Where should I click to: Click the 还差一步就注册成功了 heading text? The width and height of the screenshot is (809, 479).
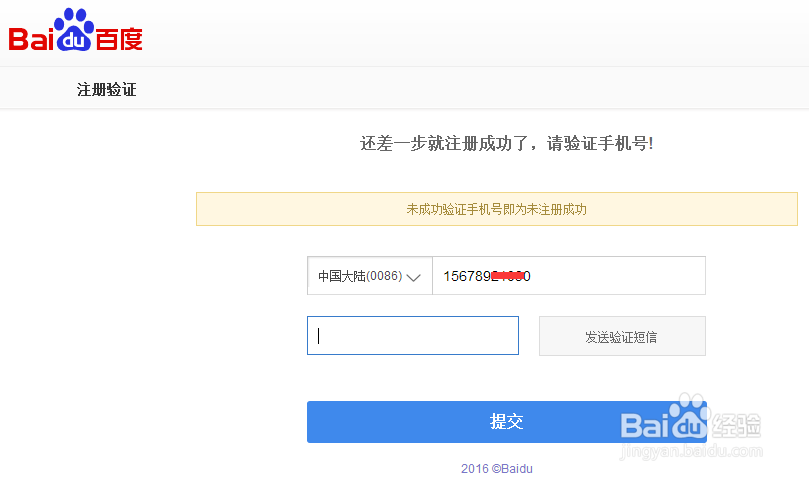click(x=506, y=143)
